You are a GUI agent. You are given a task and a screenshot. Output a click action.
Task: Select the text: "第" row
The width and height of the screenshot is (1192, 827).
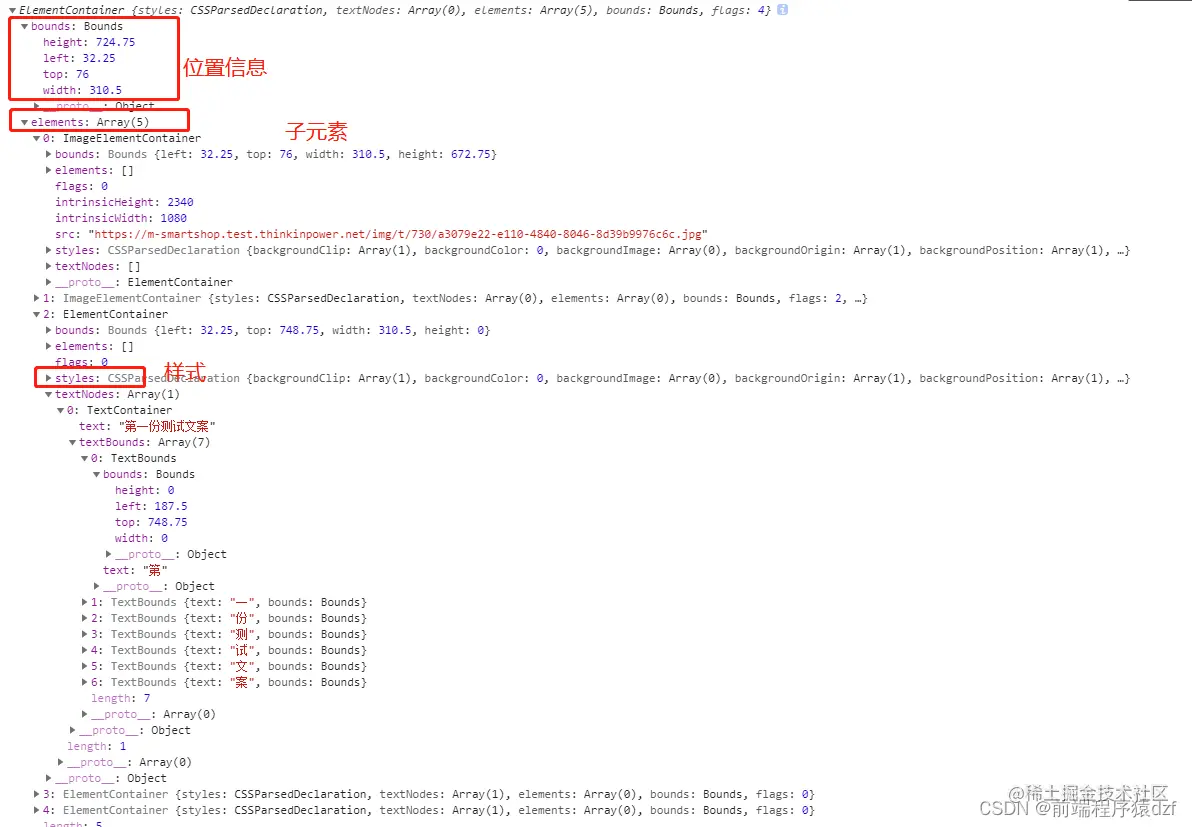[x=135, y=570]
